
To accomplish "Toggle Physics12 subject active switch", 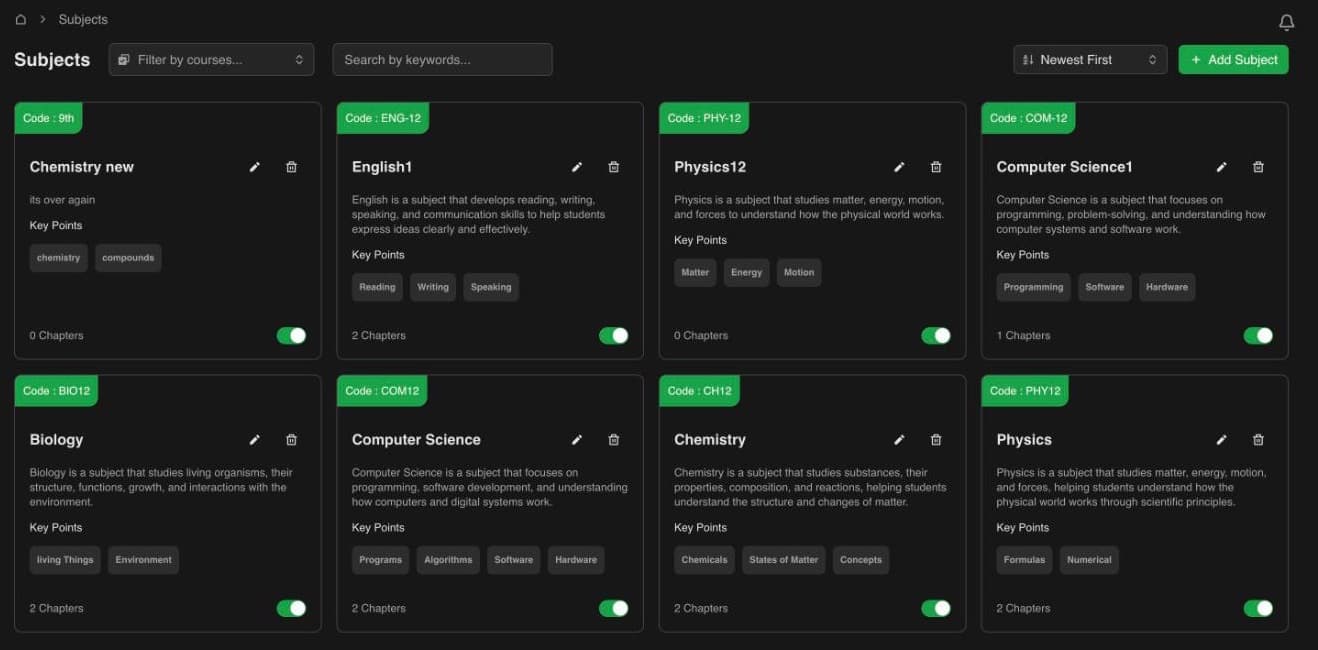I will [x=936, y=335].
